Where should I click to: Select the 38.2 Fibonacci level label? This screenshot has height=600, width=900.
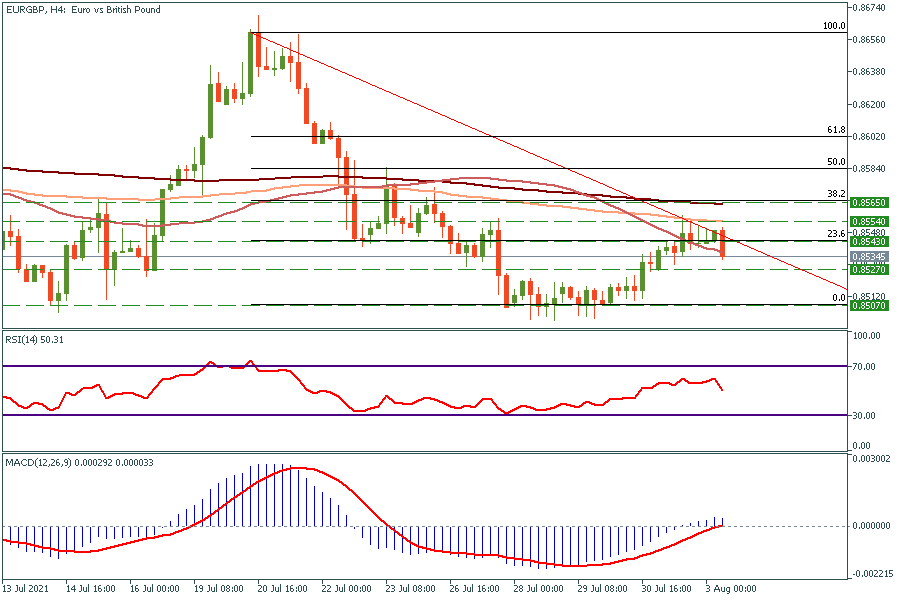pos(836,194)
